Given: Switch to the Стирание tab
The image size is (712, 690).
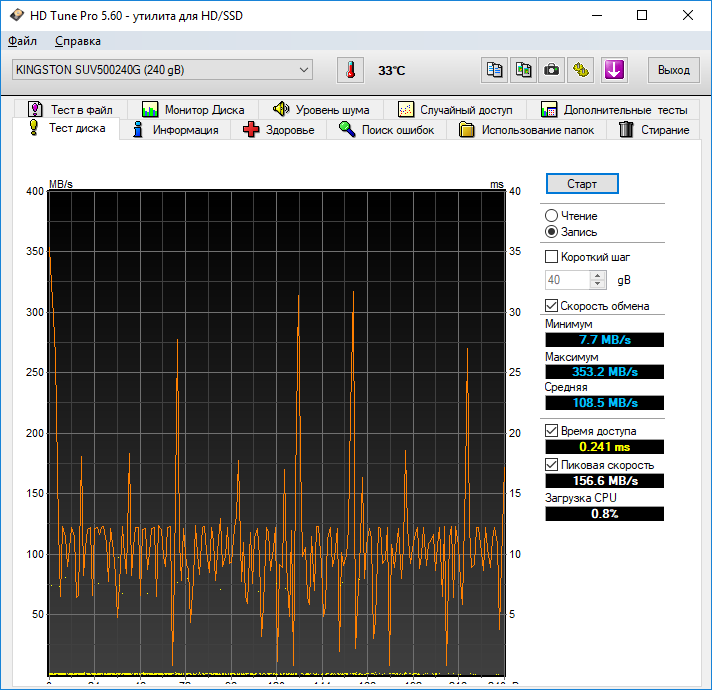Looking at the screenshot, I should [654, 130].
